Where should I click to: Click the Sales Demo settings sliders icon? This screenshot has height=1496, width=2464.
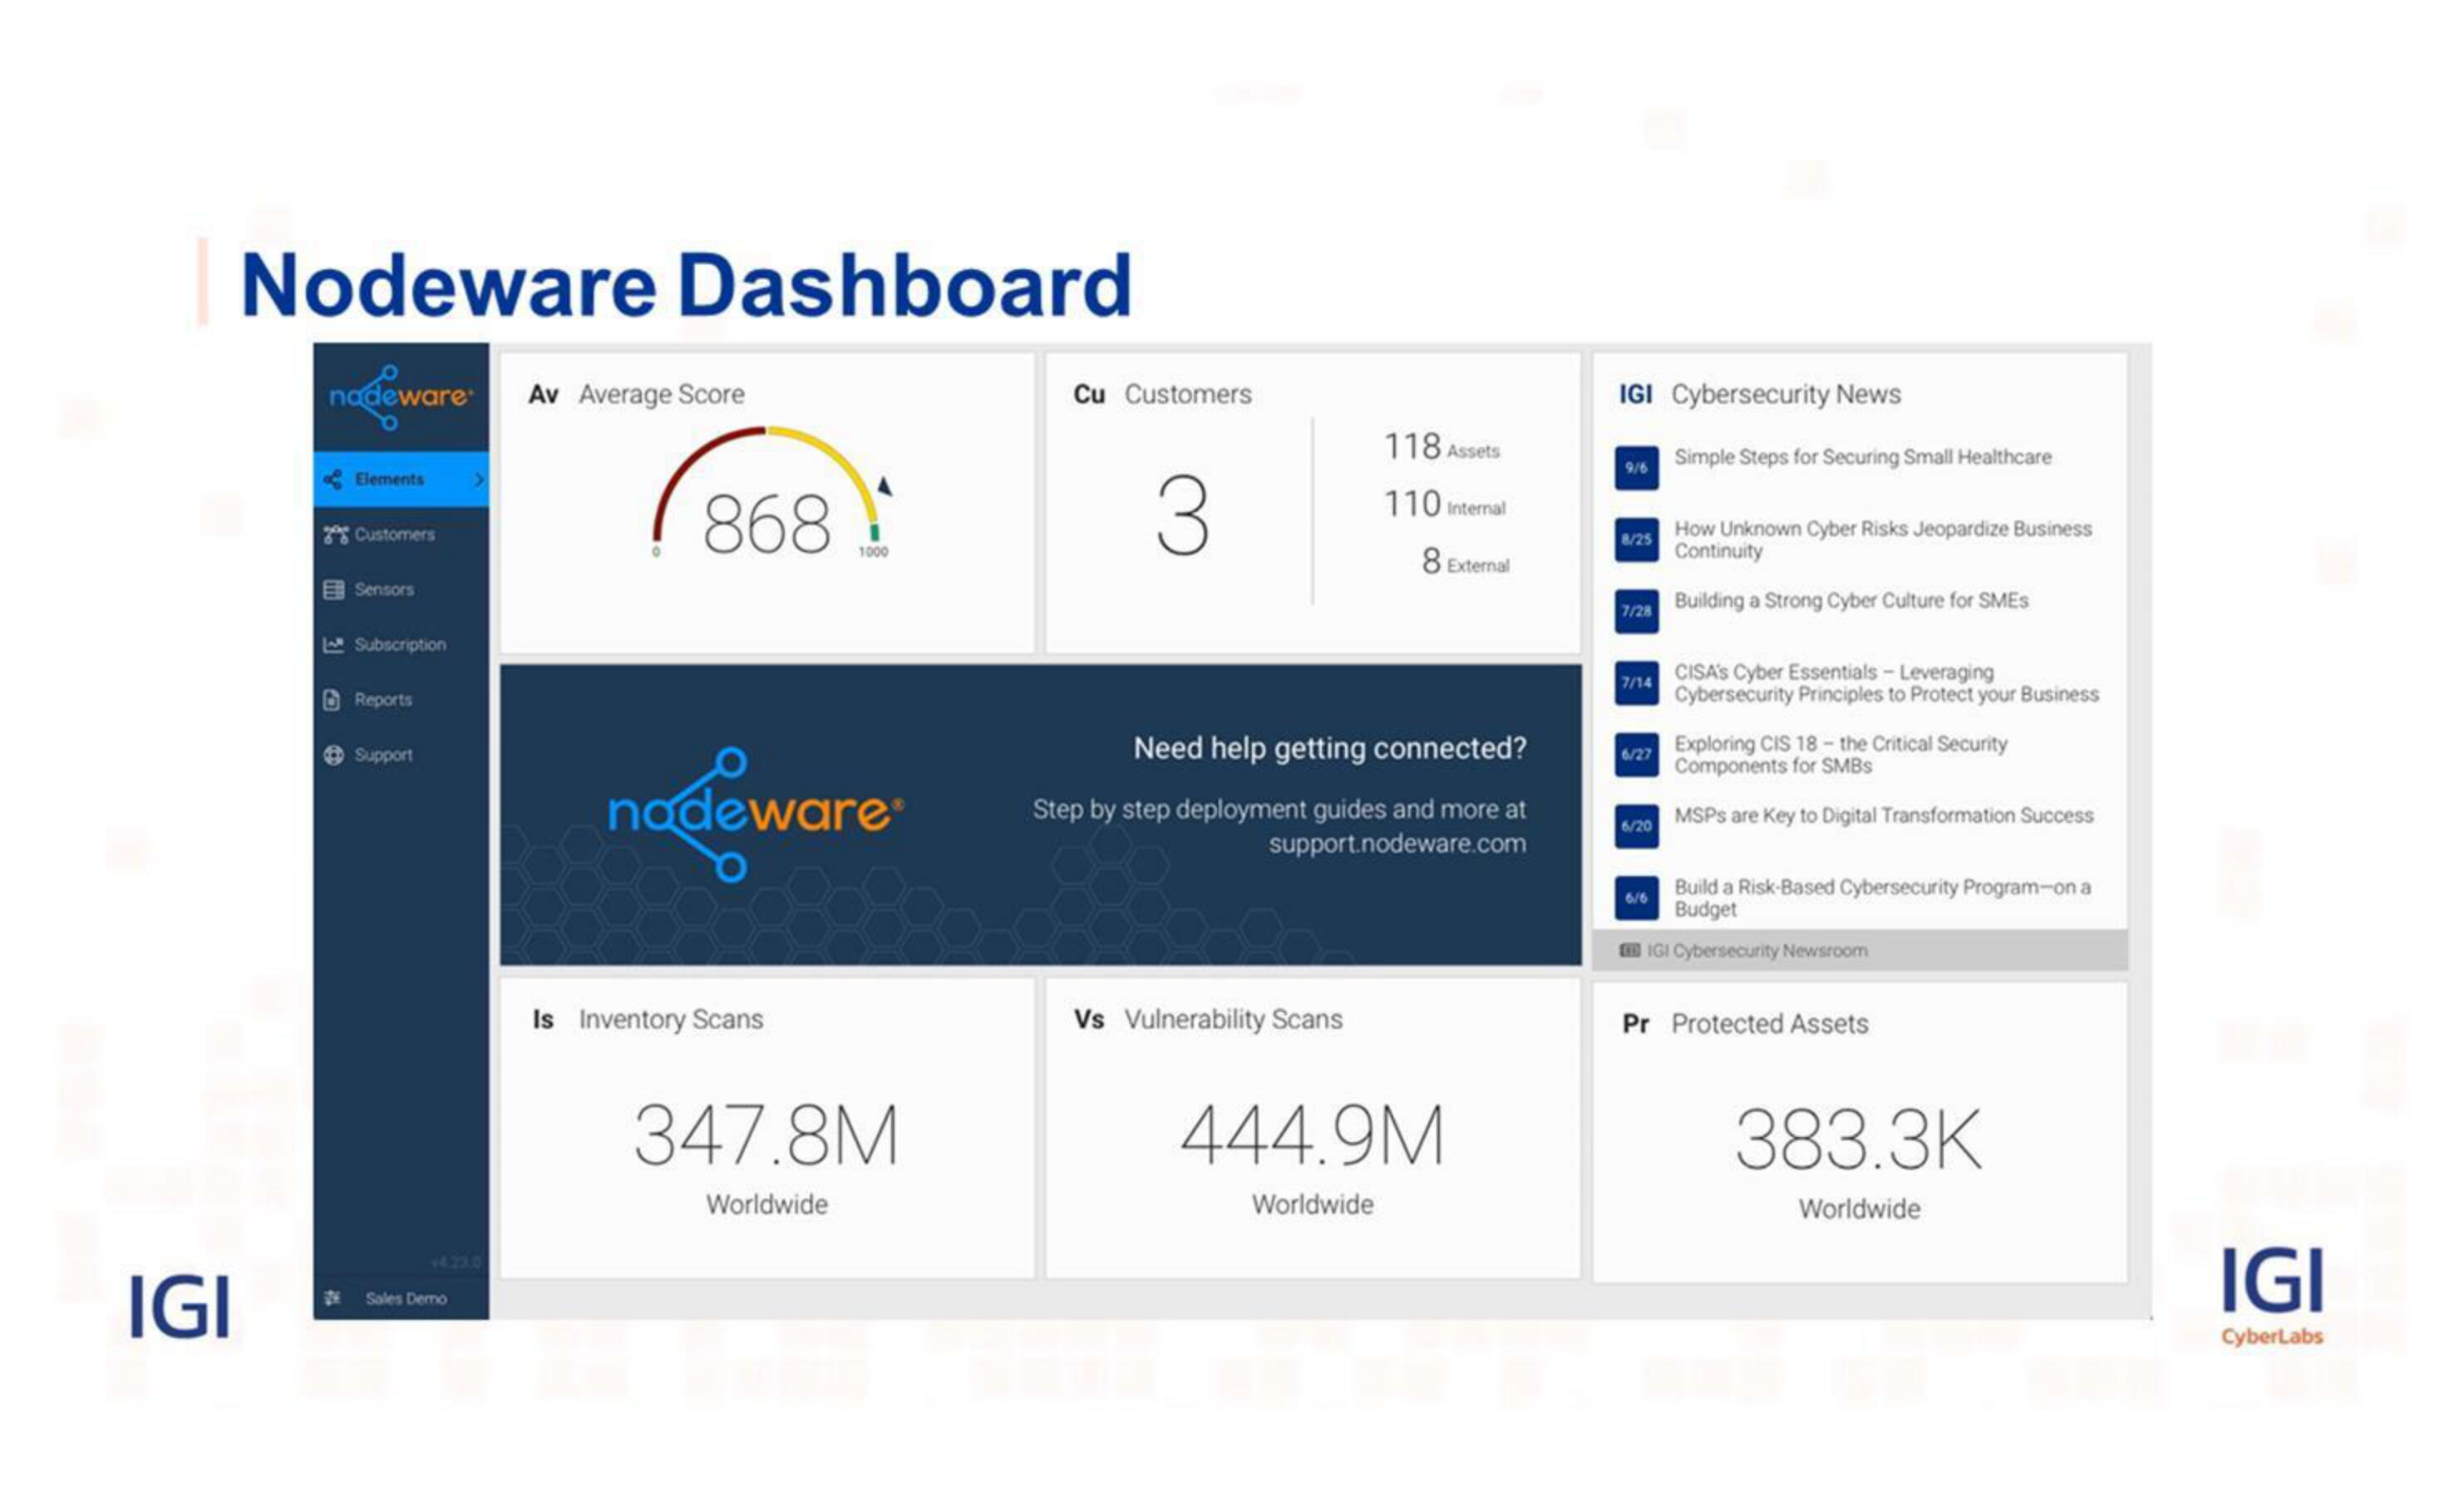[x=333, y=1298]
